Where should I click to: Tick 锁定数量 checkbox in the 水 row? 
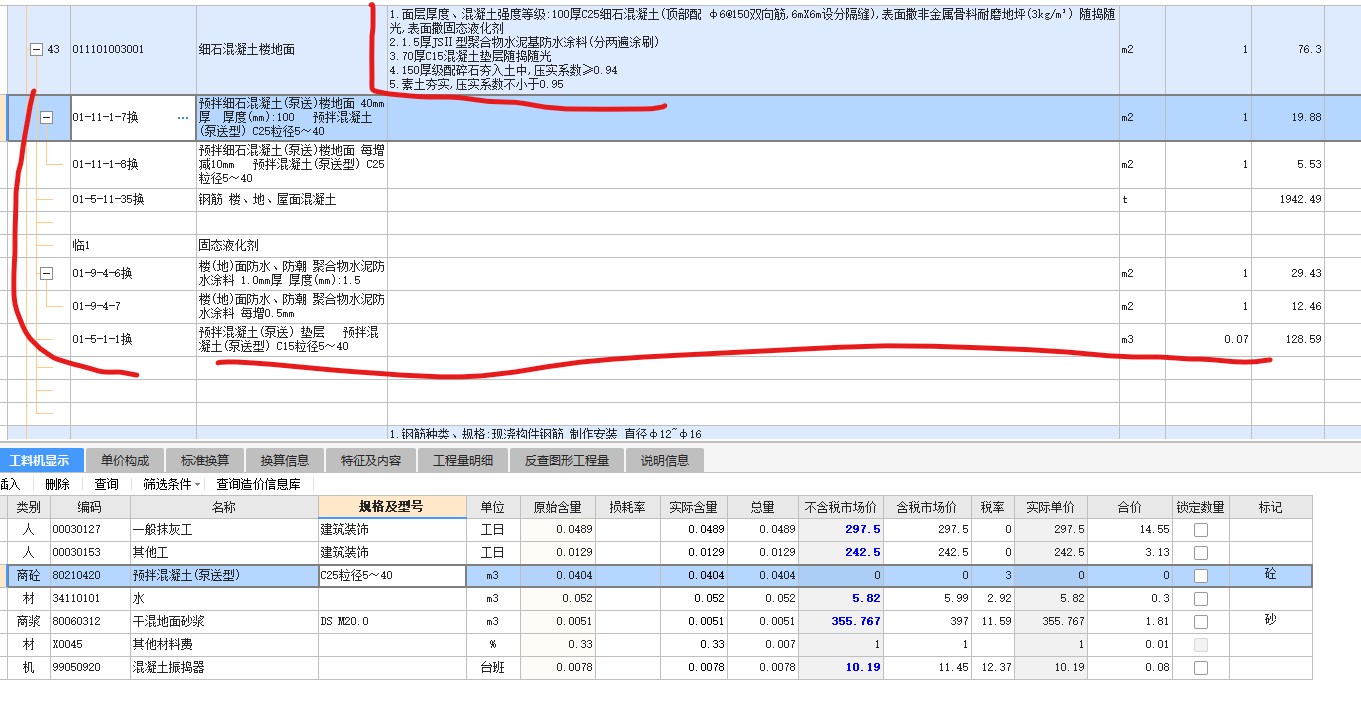click(x=1200, y=599)
